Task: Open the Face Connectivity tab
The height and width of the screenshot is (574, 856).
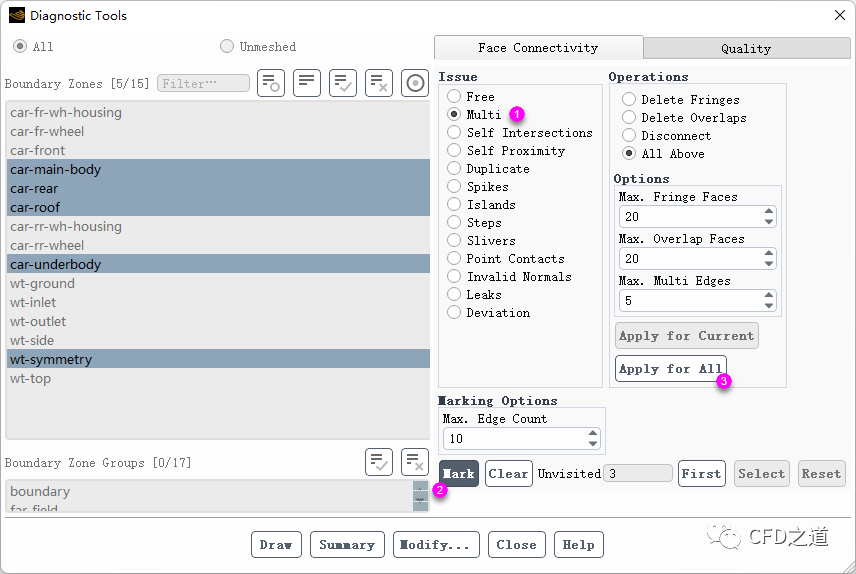Action: (x=538, y=48)
